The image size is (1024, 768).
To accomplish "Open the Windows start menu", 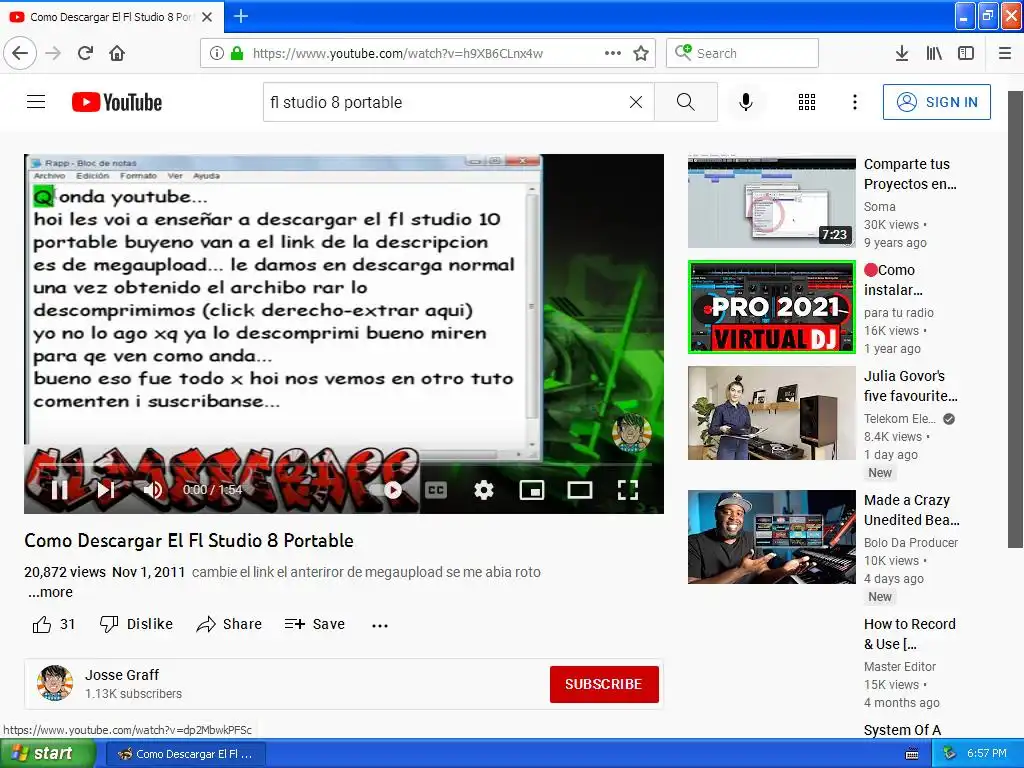I will click(47, 754).
